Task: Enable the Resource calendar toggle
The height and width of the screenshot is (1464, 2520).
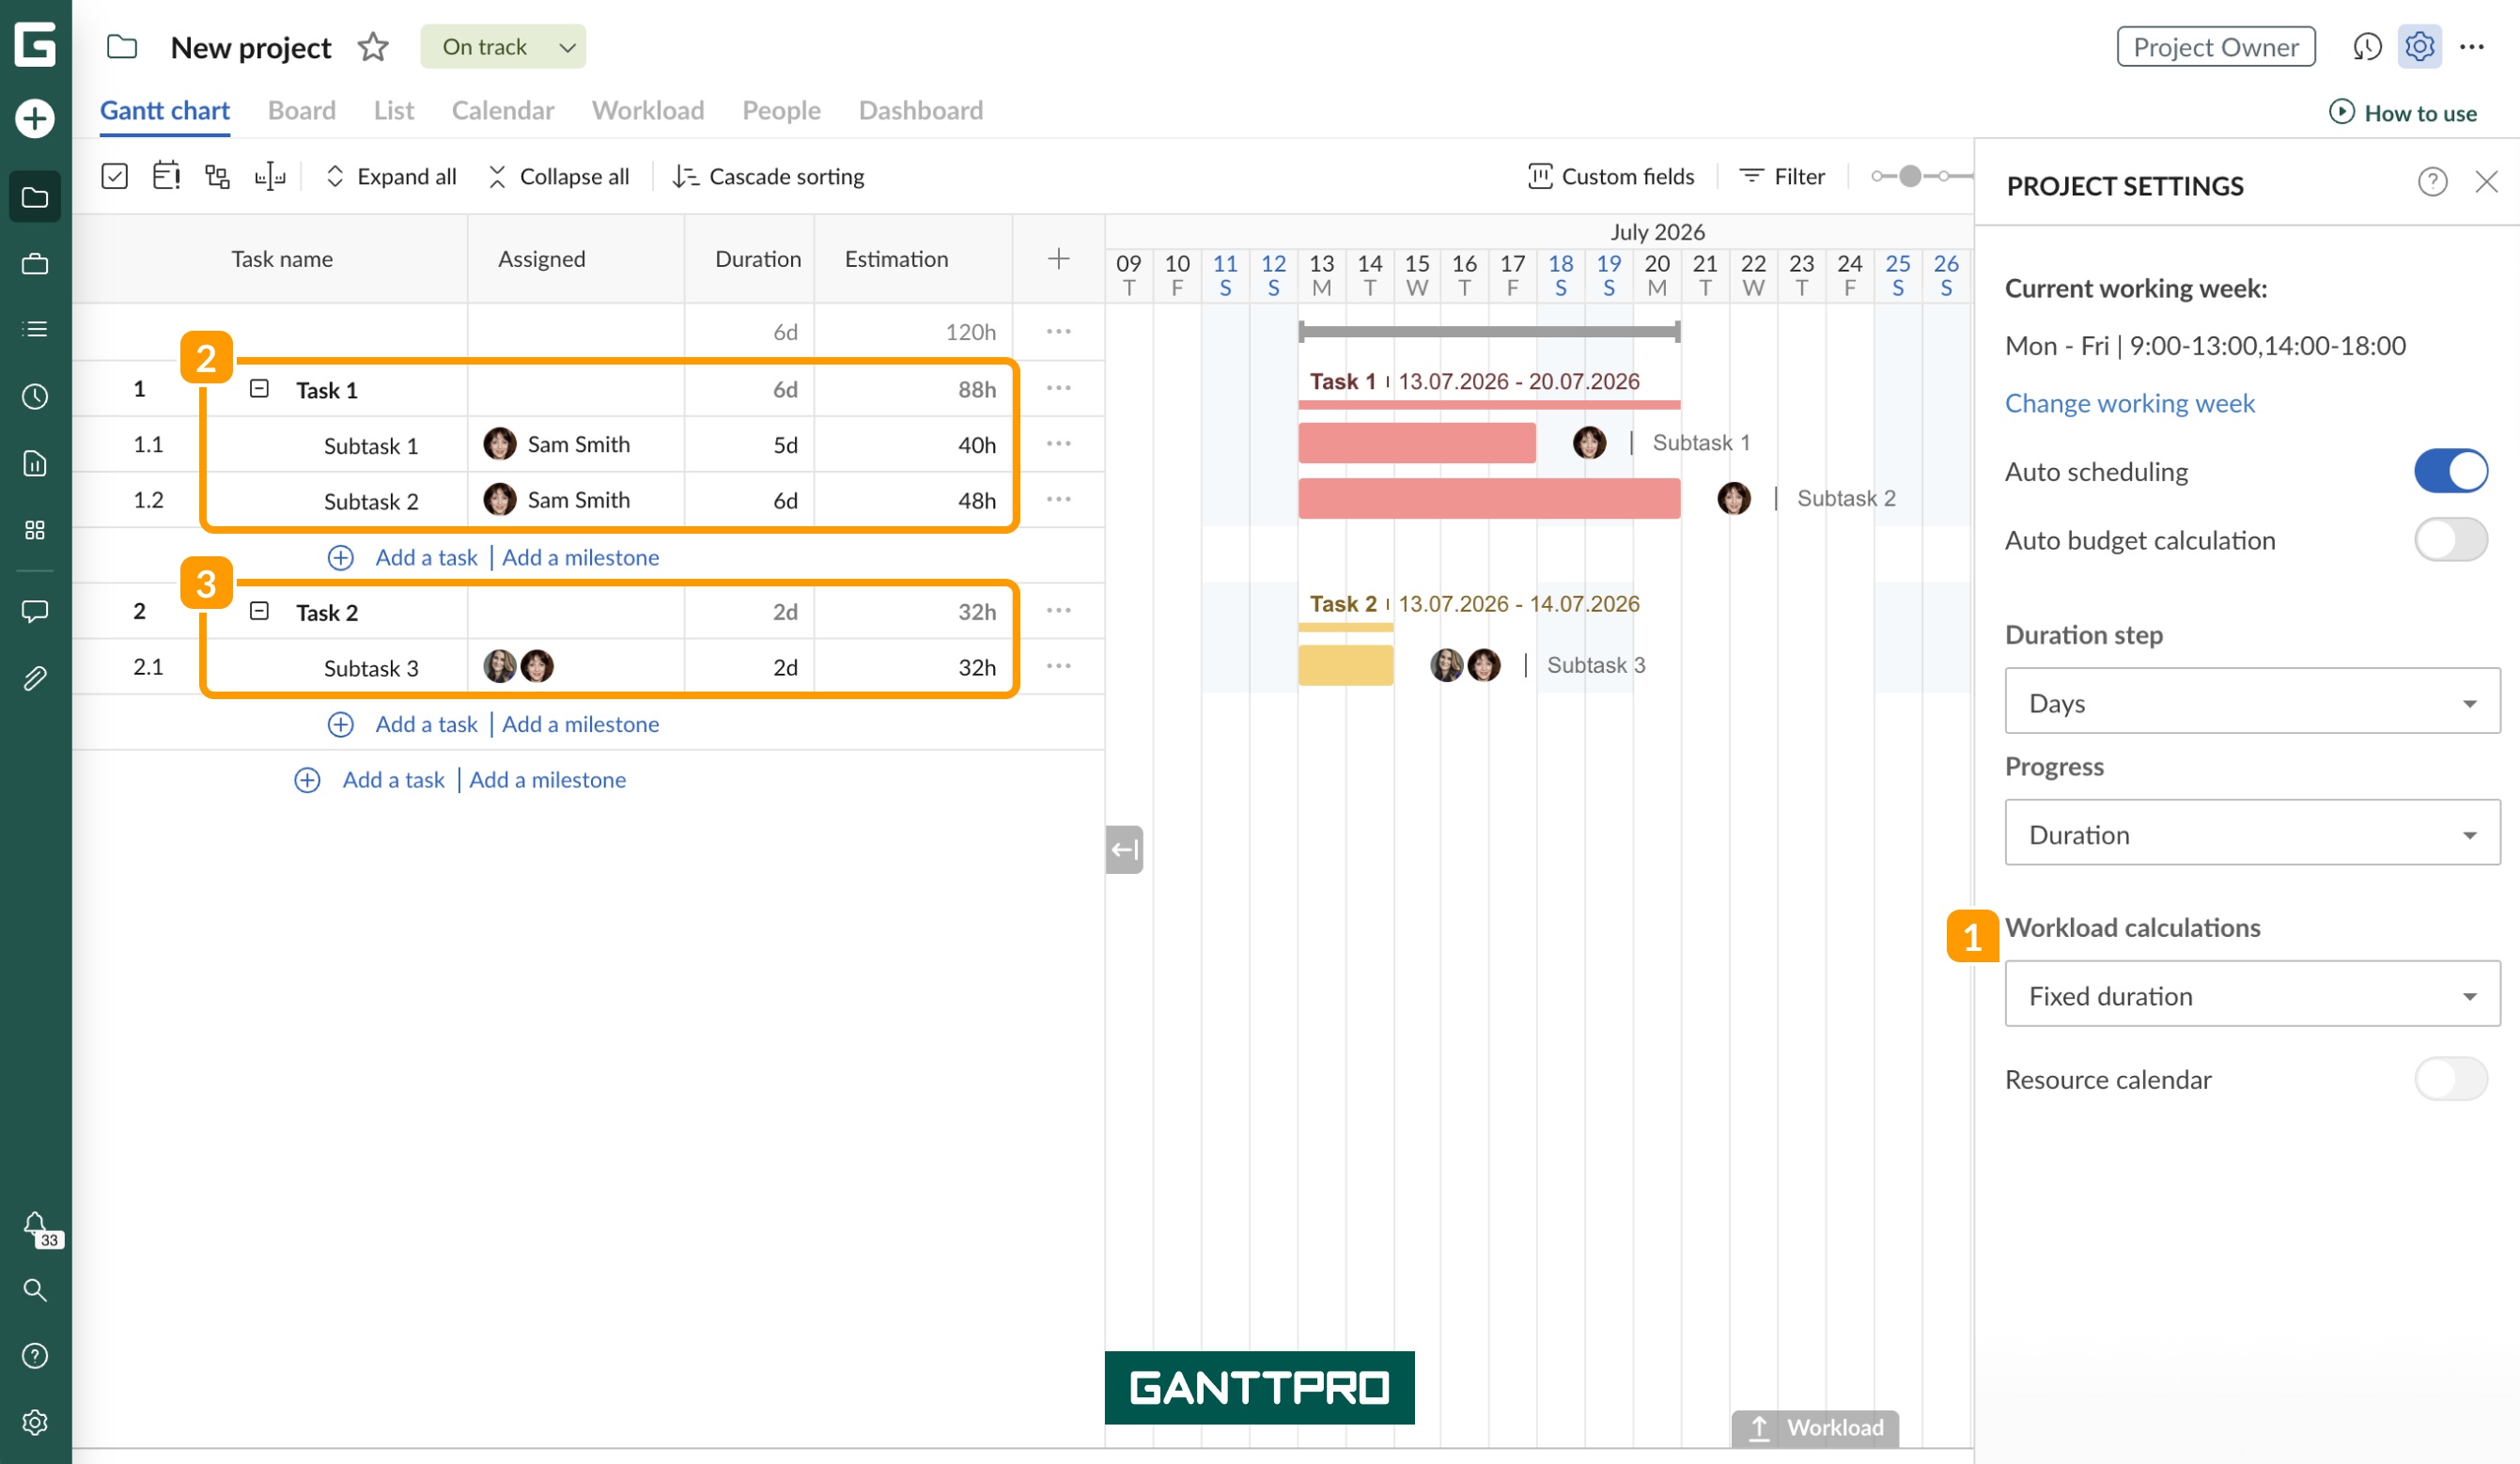Action: [x=2450, y=1079]
